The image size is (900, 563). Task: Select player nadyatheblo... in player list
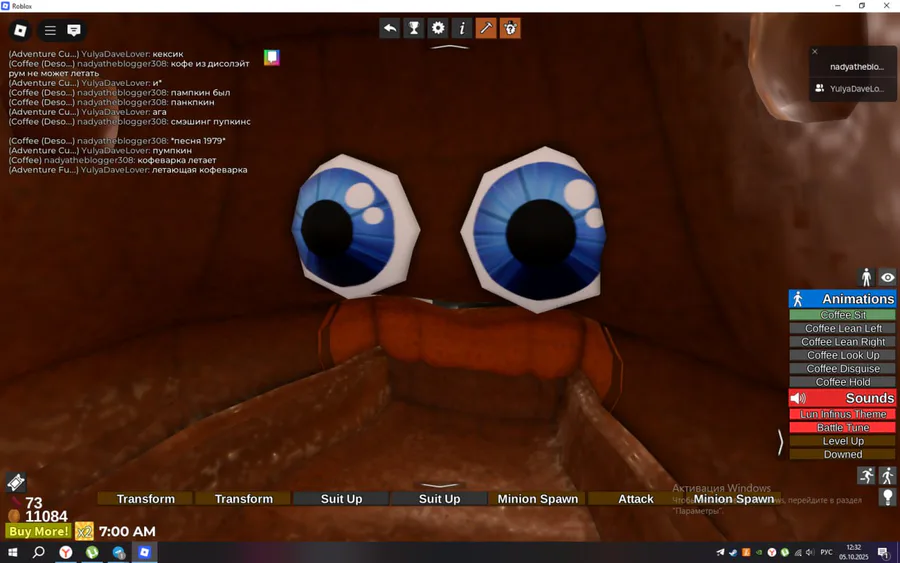[x=854, y=67]
